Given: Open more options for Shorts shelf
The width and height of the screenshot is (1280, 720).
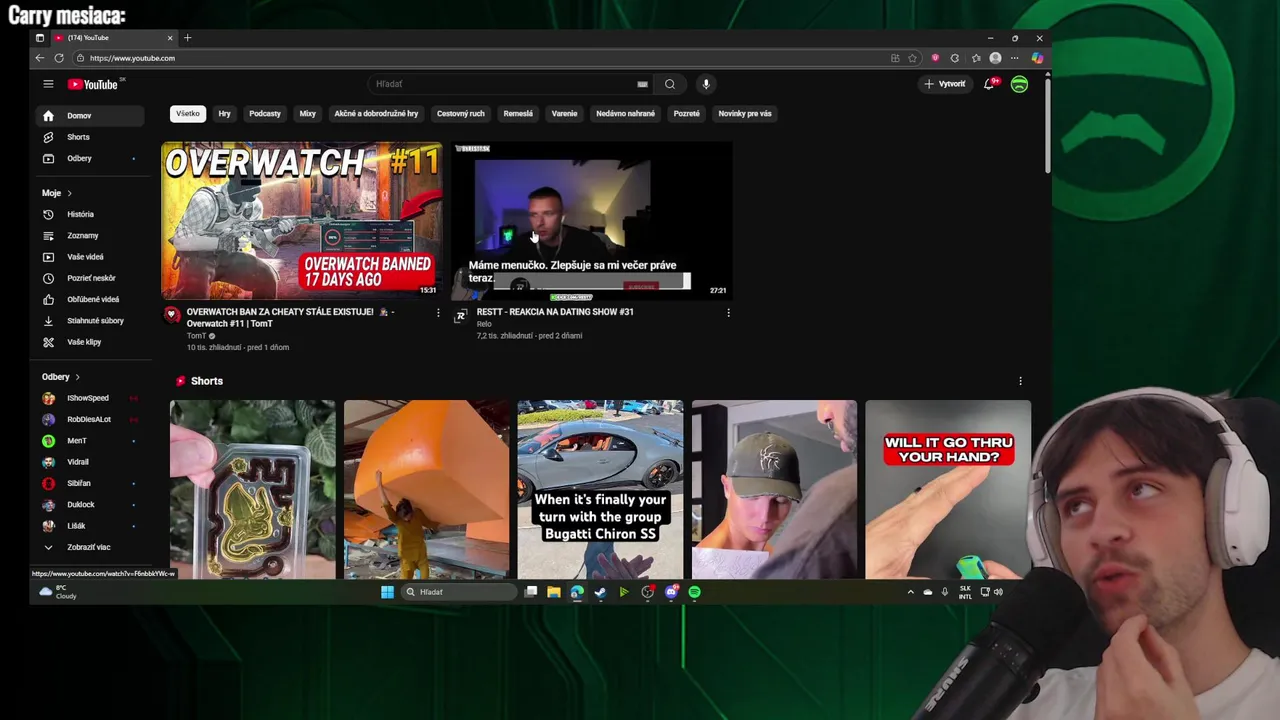Looking at the screenshot, I should click(1020, 381).
